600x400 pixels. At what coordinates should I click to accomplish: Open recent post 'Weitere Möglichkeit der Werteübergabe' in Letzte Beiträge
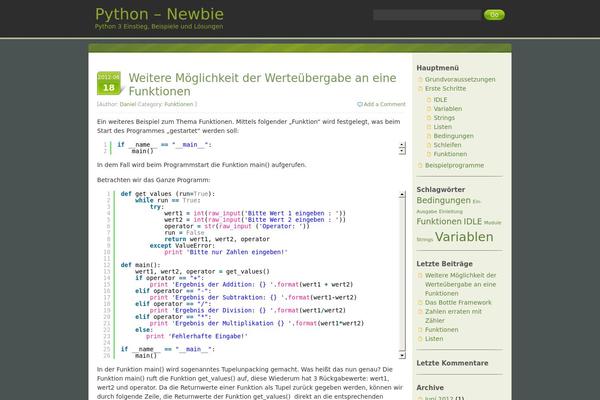click(460, 284)
